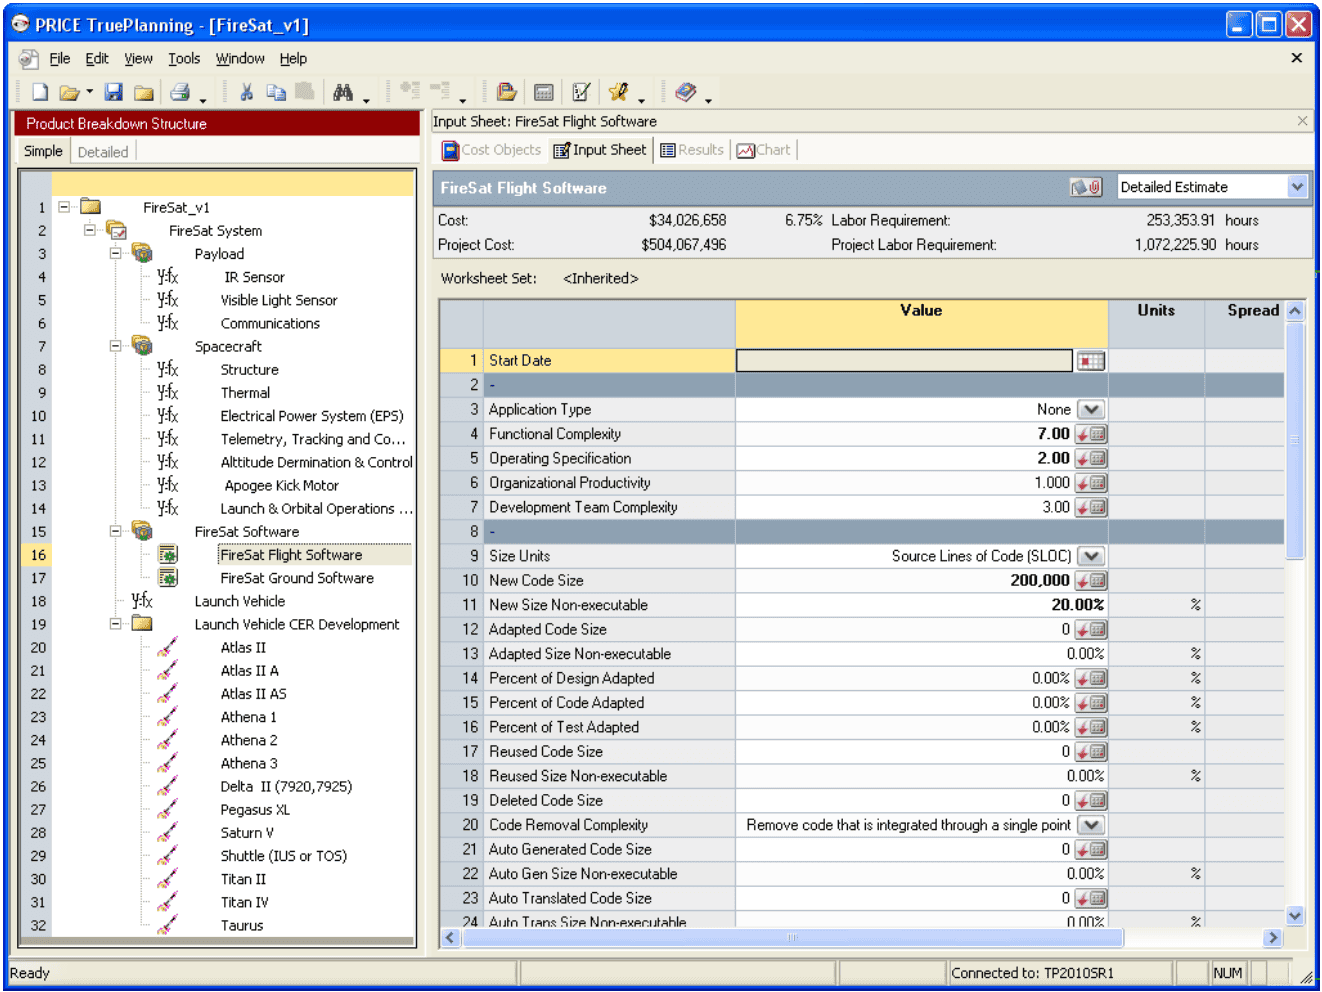Viewport: 1322px width, 992px height.
Task: Open calculator icon for Reused Code Size row
Action: coord(1091,752)
